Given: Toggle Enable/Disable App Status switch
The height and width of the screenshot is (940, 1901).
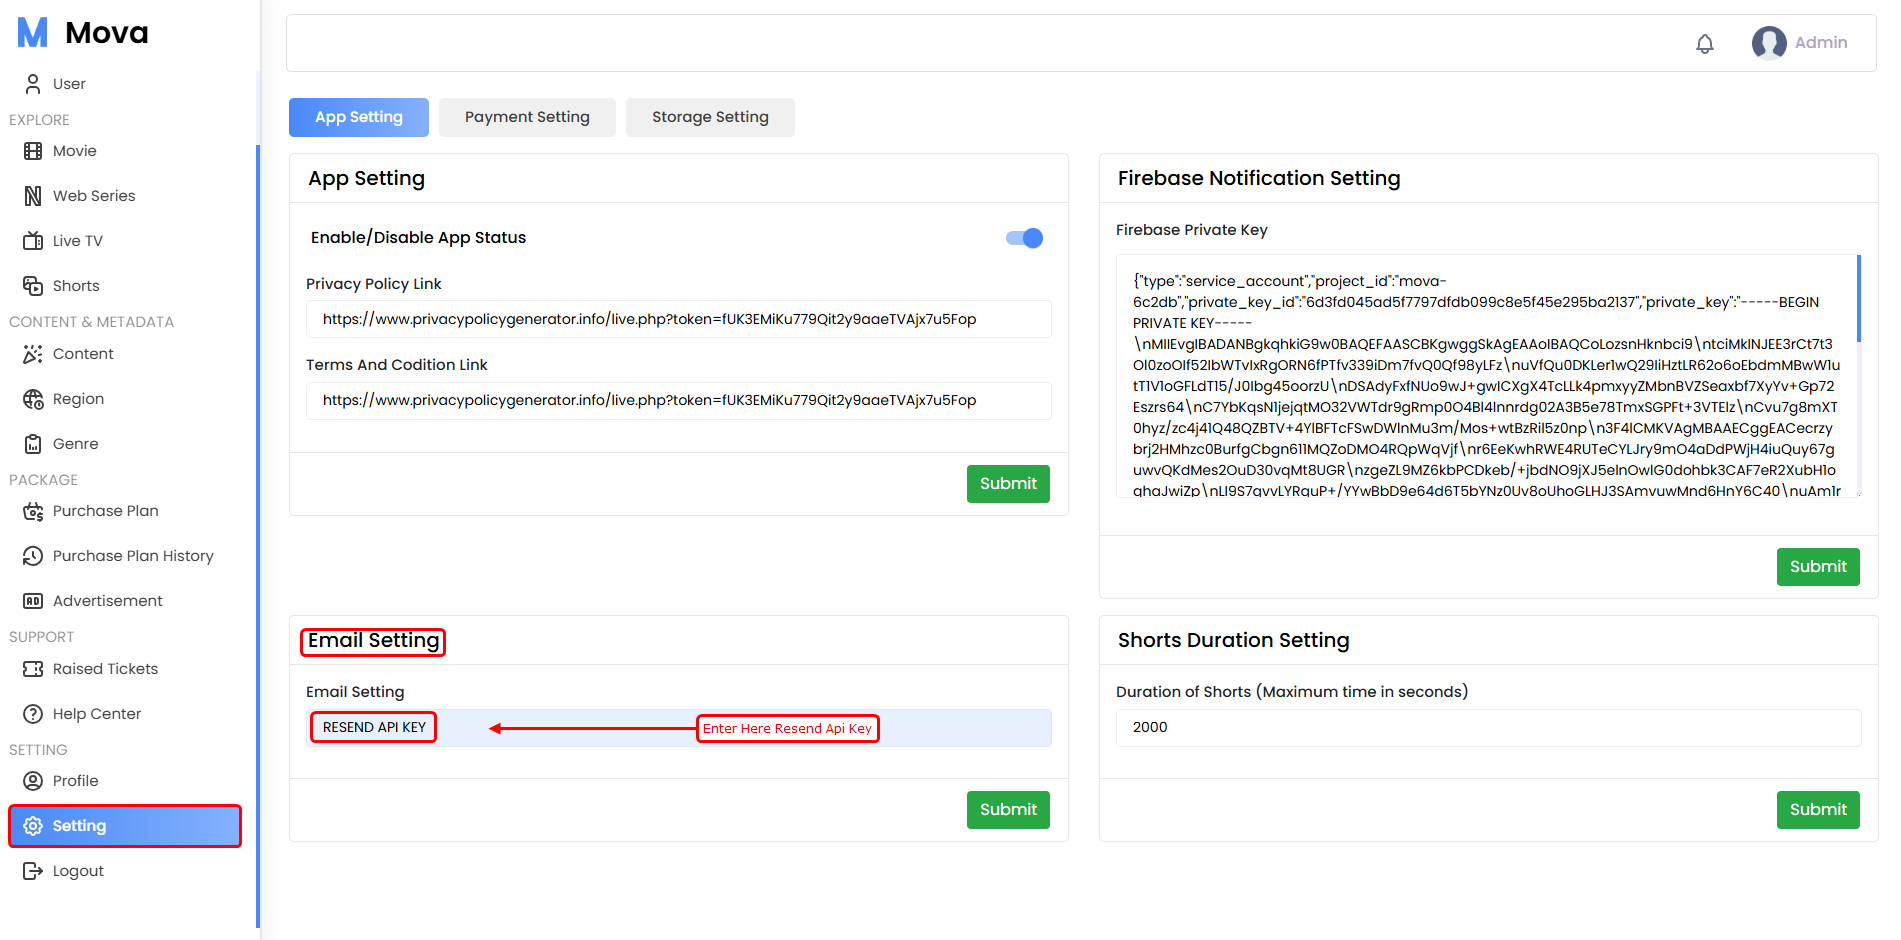Looking at the screenshot, I should click(1024, 238).
